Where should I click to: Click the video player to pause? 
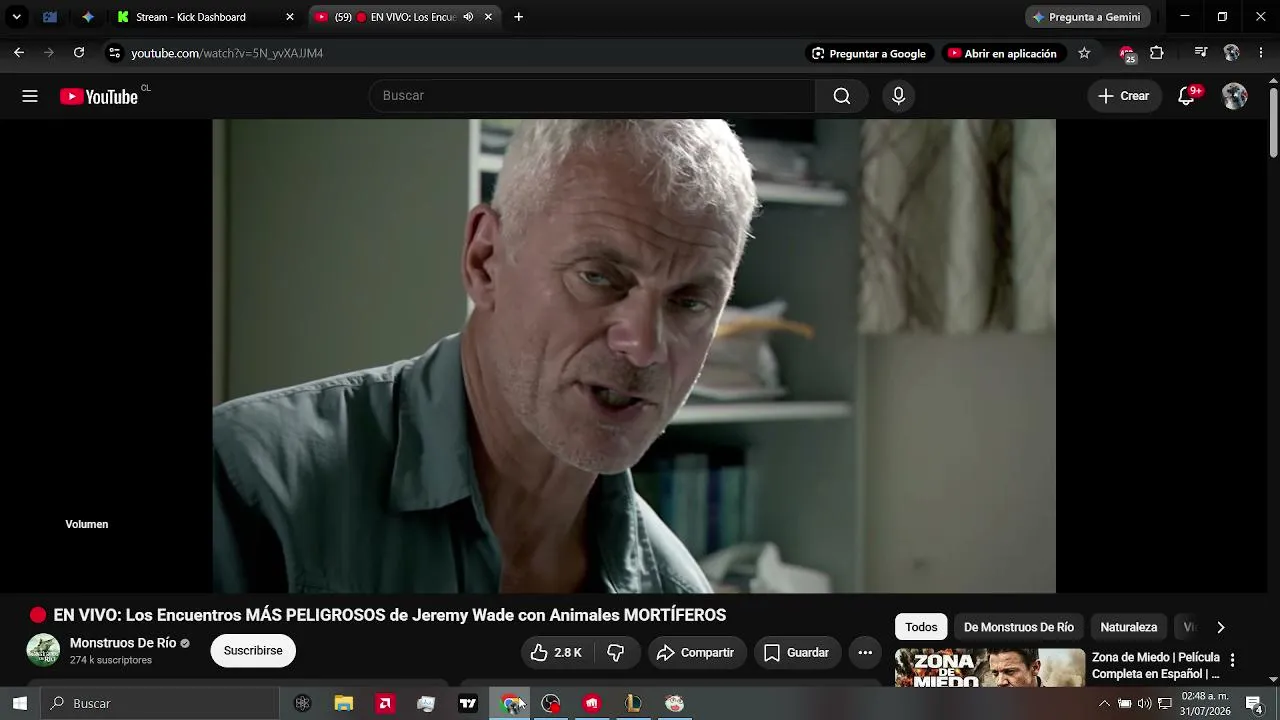(634, 356)
